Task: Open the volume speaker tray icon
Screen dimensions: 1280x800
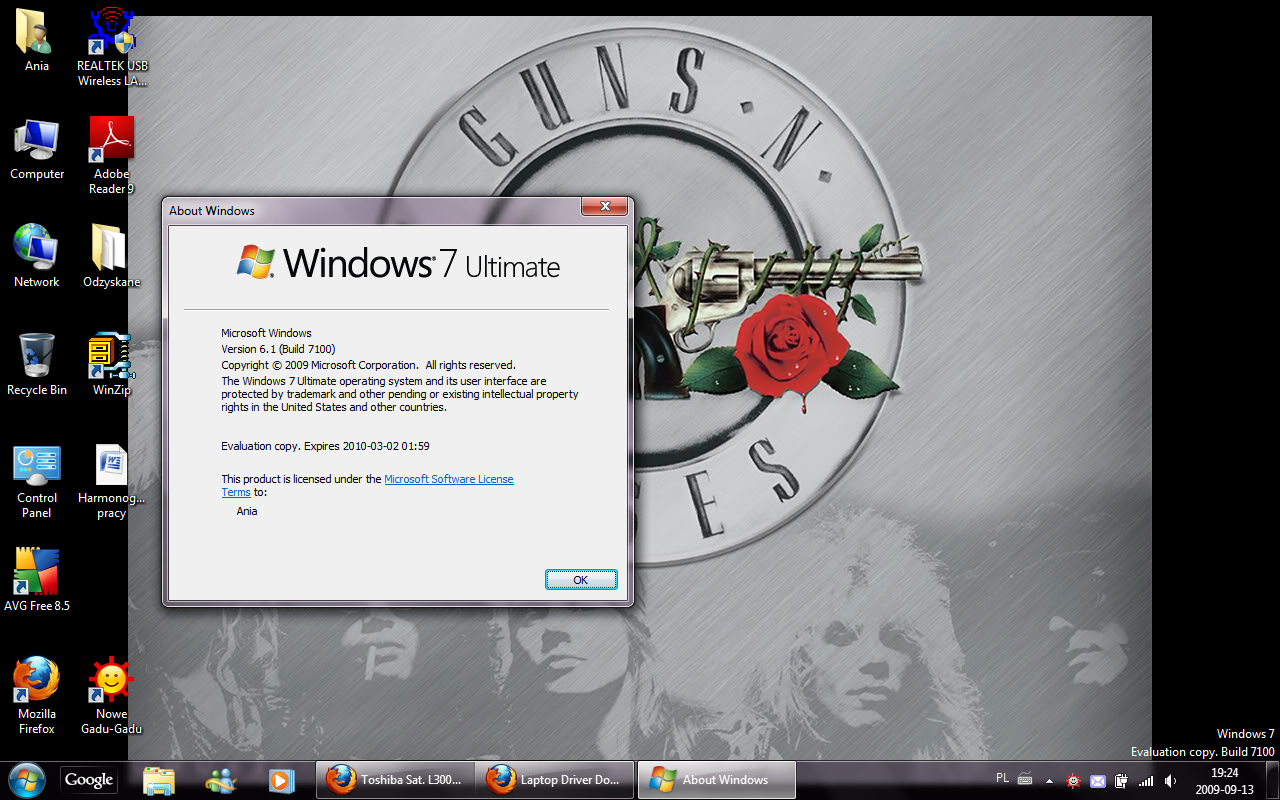Action: pos(1170,780)
